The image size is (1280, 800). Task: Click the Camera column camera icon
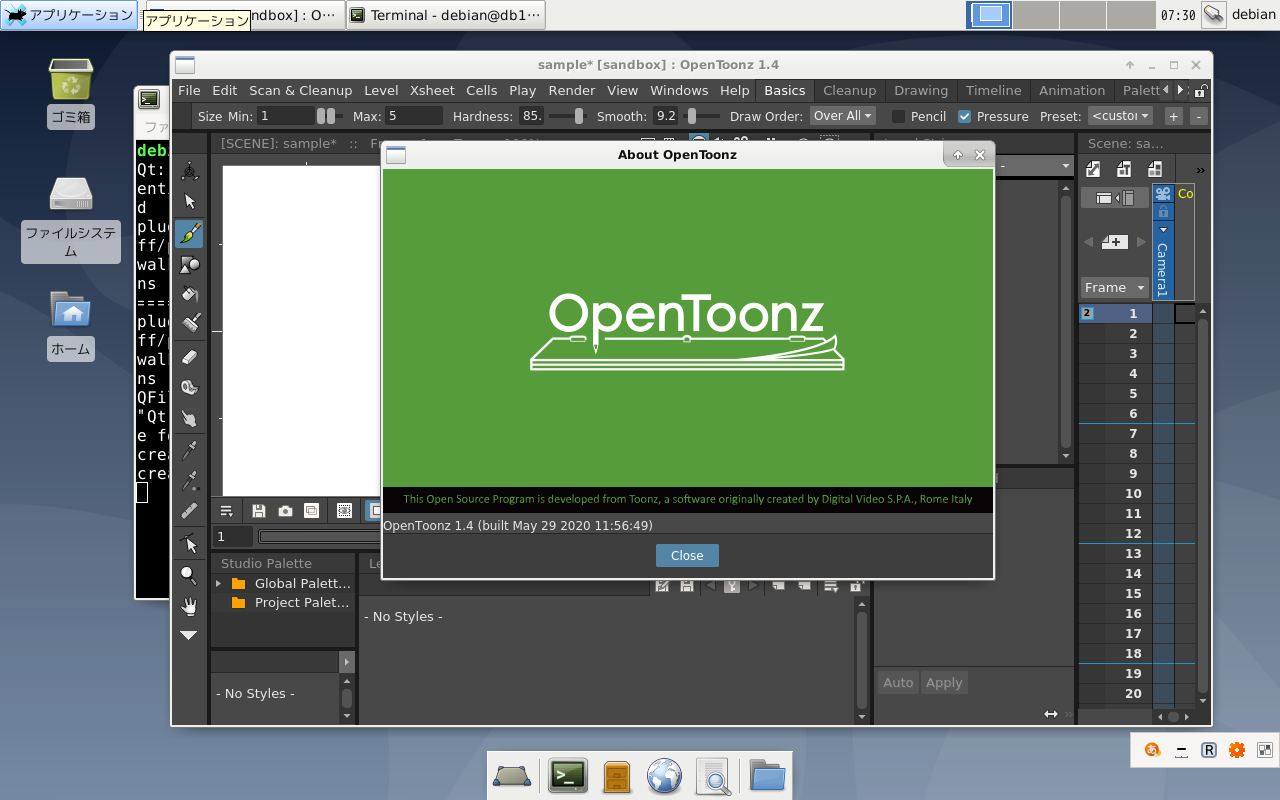tap(1163, 194)
